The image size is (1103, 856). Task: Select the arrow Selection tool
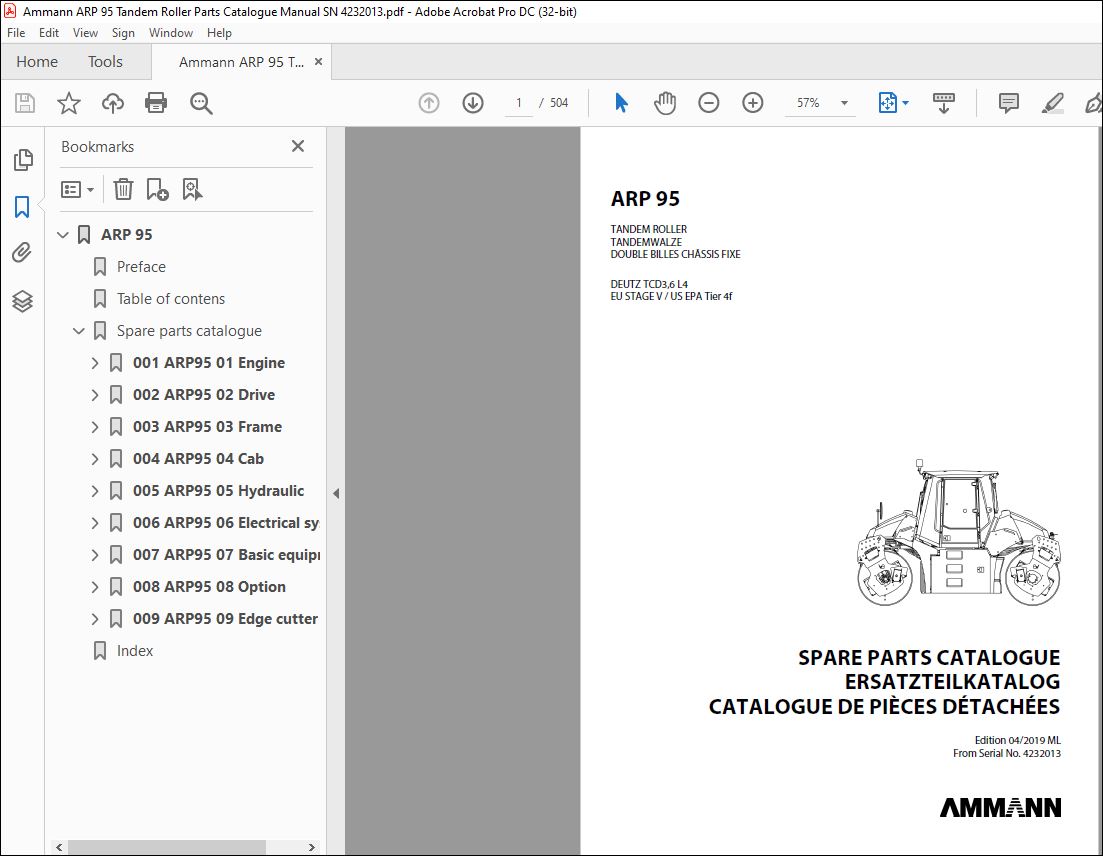(x=621, y=103)
